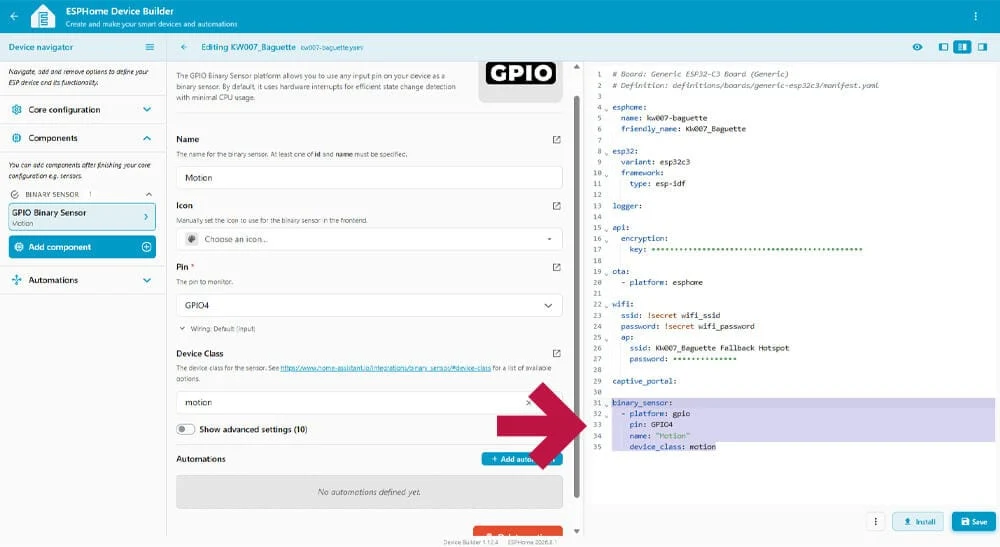Expand Wiring: Default (Input) details
Viewport: 1000px width, 547px height.
(217, 329)
